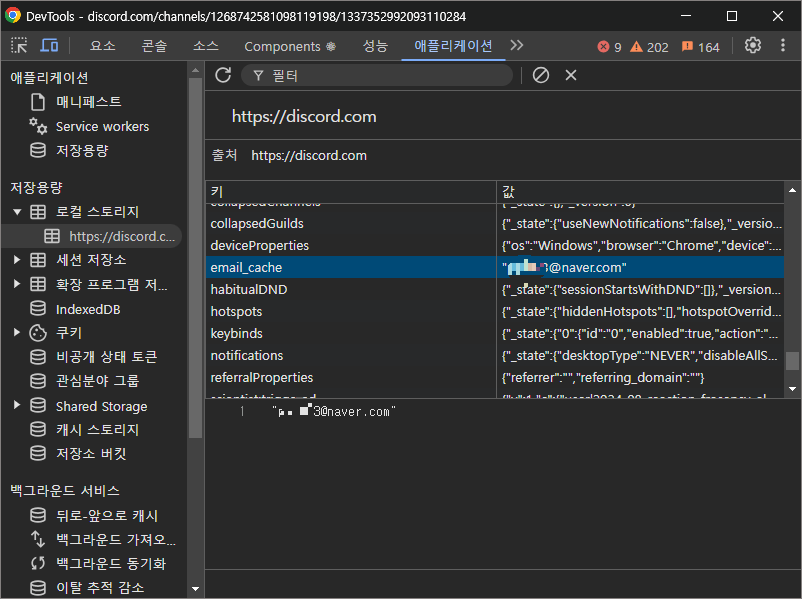Select the collapsedGuilds key row

pos(351,224)
